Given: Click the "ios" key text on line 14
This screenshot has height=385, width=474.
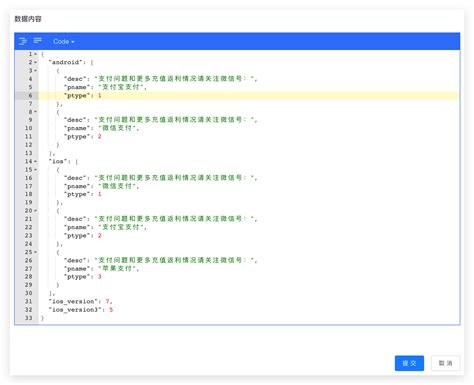Looking at the screenshot, I should (58, 161).
